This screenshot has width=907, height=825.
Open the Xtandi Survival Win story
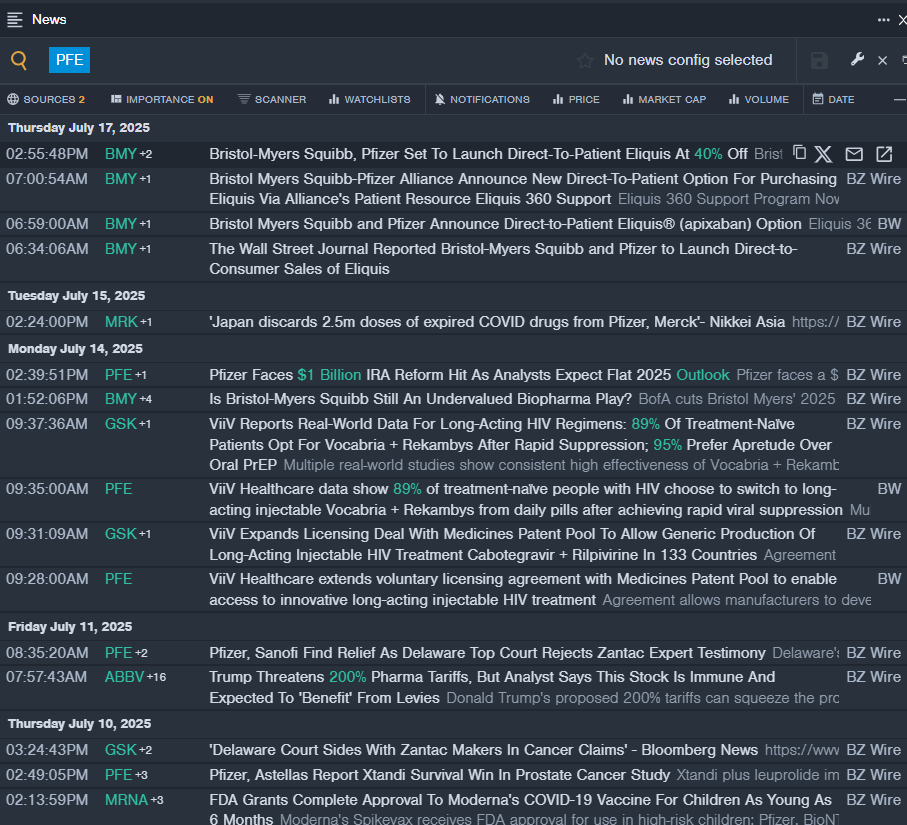440,775
